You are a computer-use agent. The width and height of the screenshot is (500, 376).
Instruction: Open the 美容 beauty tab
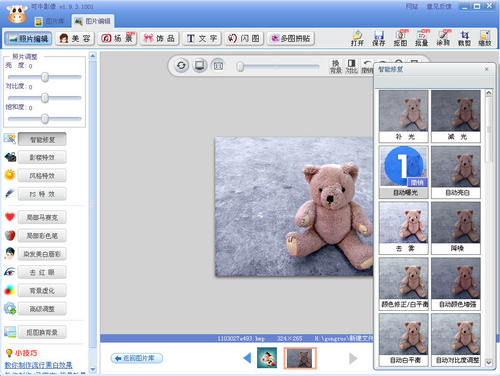[75, 39]
